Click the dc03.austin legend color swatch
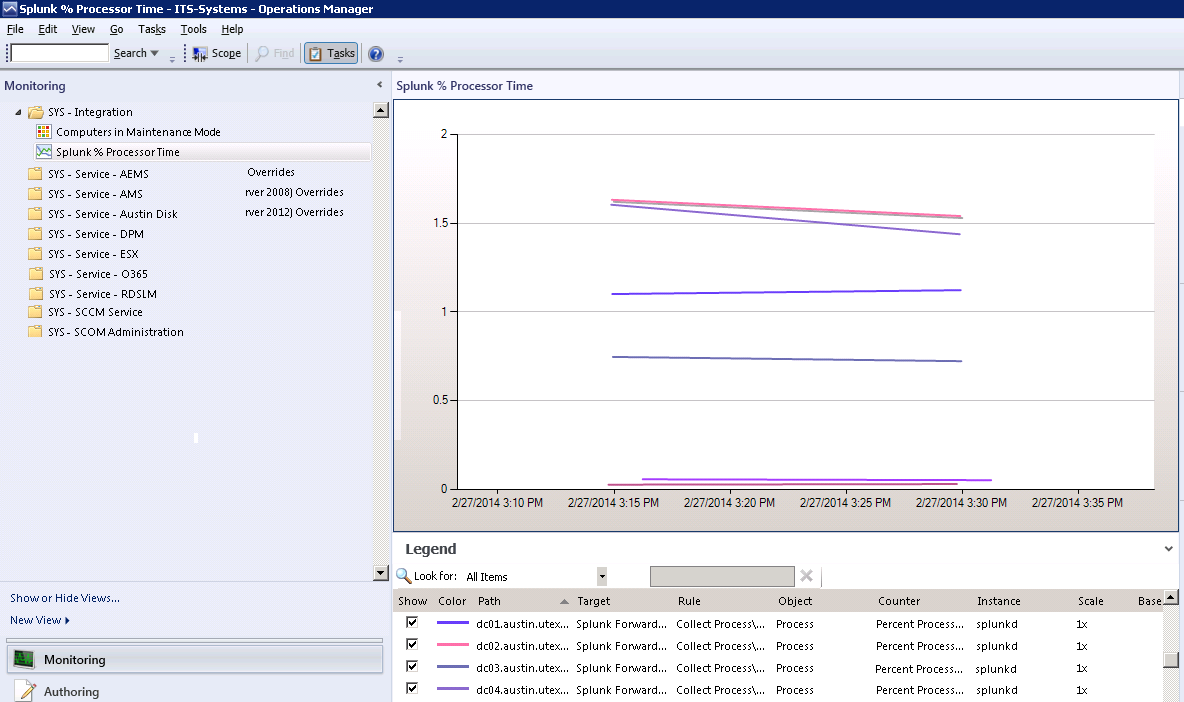This screenshot has height=702, width=1184. coord(452,668)
